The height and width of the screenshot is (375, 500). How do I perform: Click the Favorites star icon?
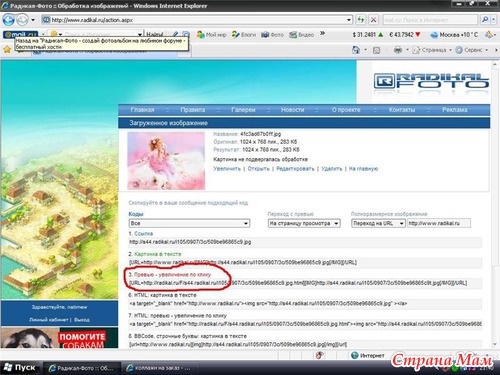tap(7, 50)
